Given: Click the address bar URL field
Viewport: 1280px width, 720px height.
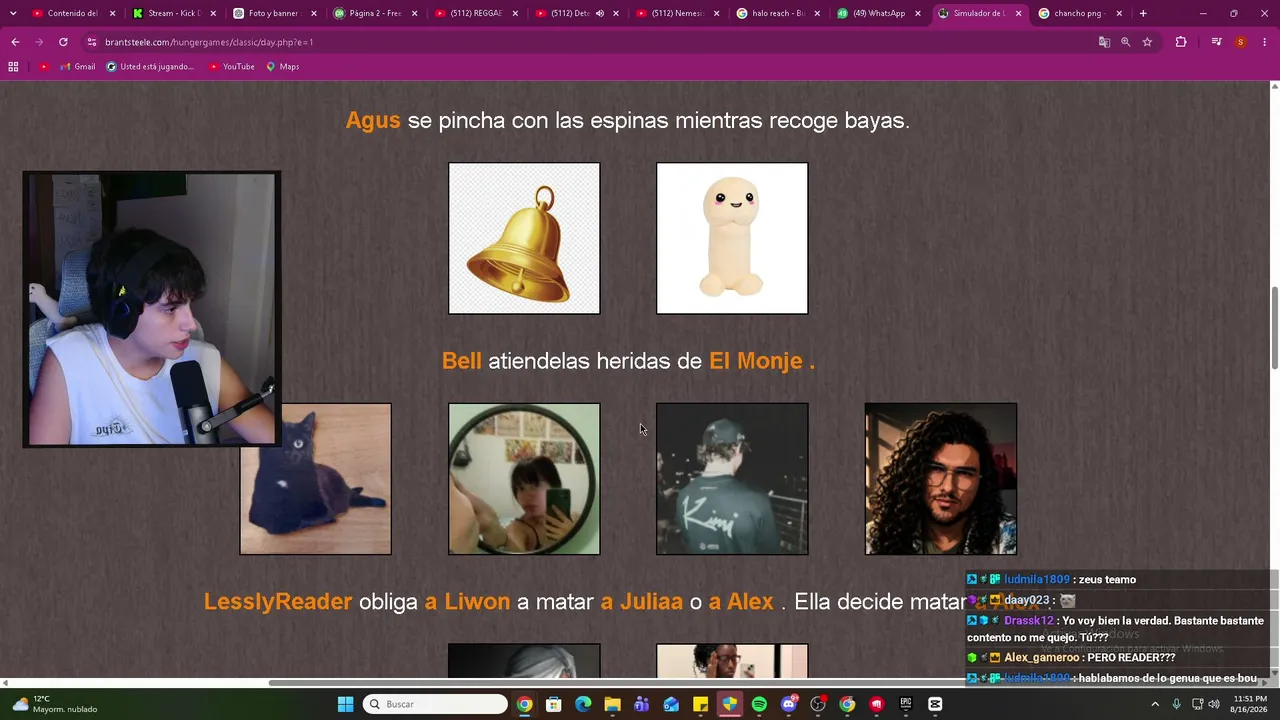Looking at the screenshot, I should pyautogui.click(x=590, y=42).
